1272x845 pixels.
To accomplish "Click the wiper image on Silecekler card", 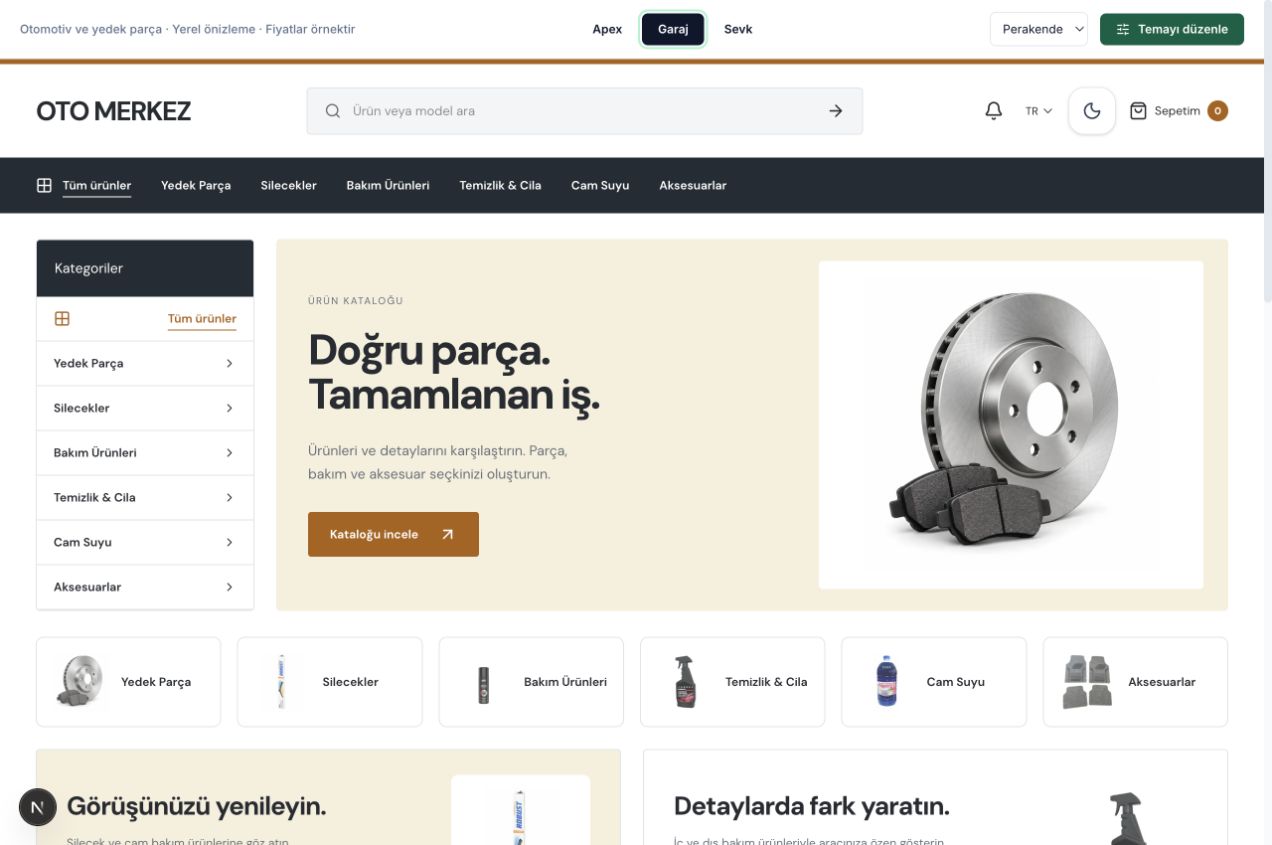I will point(281,682).
